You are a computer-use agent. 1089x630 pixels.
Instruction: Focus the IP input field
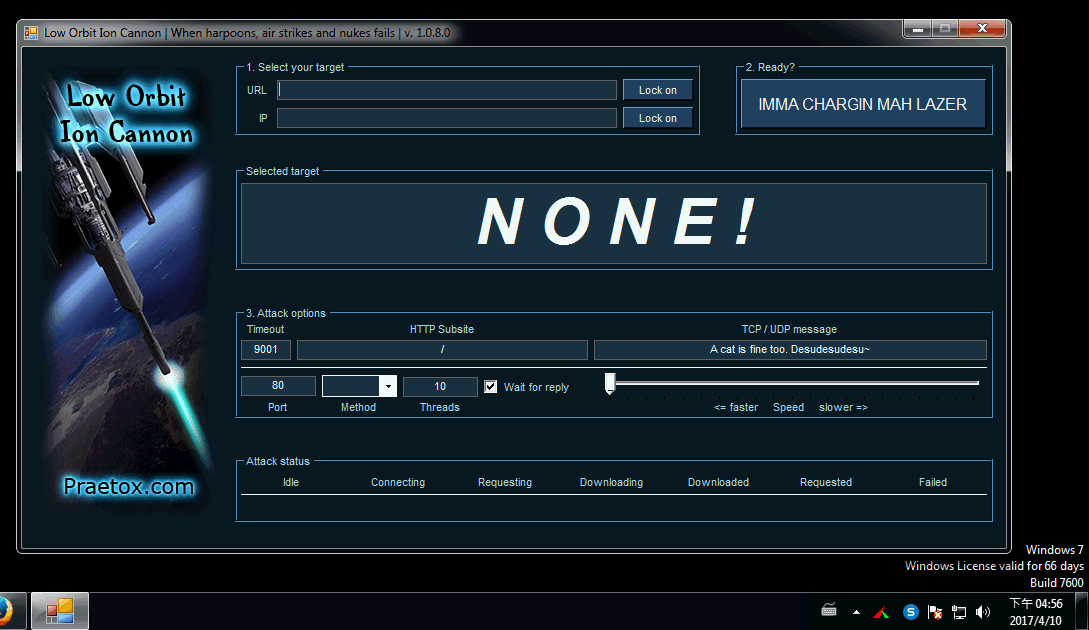click(447, 118)
